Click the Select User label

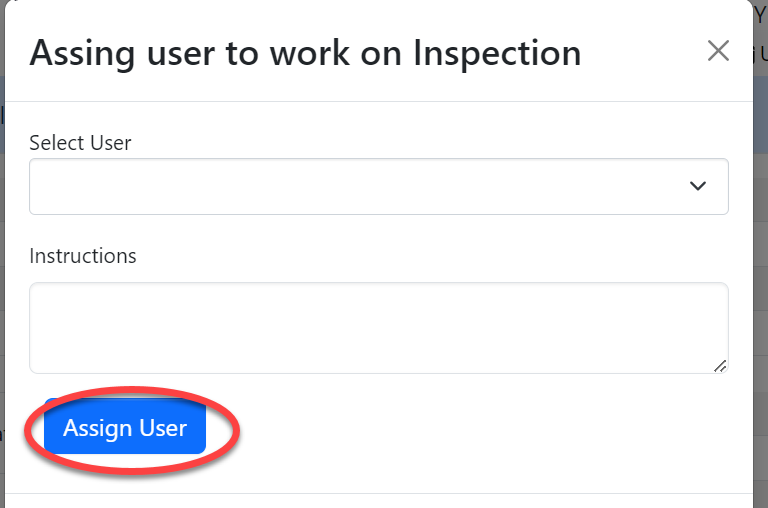[x=80, y=143]
